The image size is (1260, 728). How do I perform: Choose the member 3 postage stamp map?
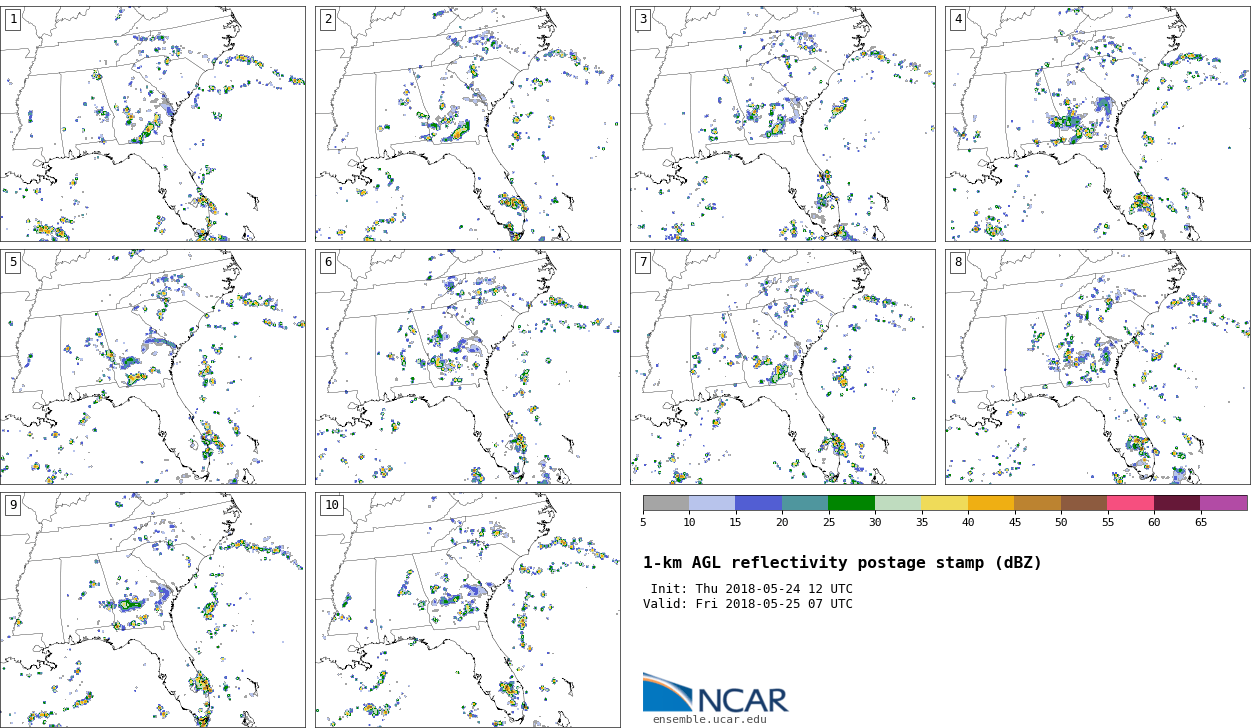tap(783, 124)
